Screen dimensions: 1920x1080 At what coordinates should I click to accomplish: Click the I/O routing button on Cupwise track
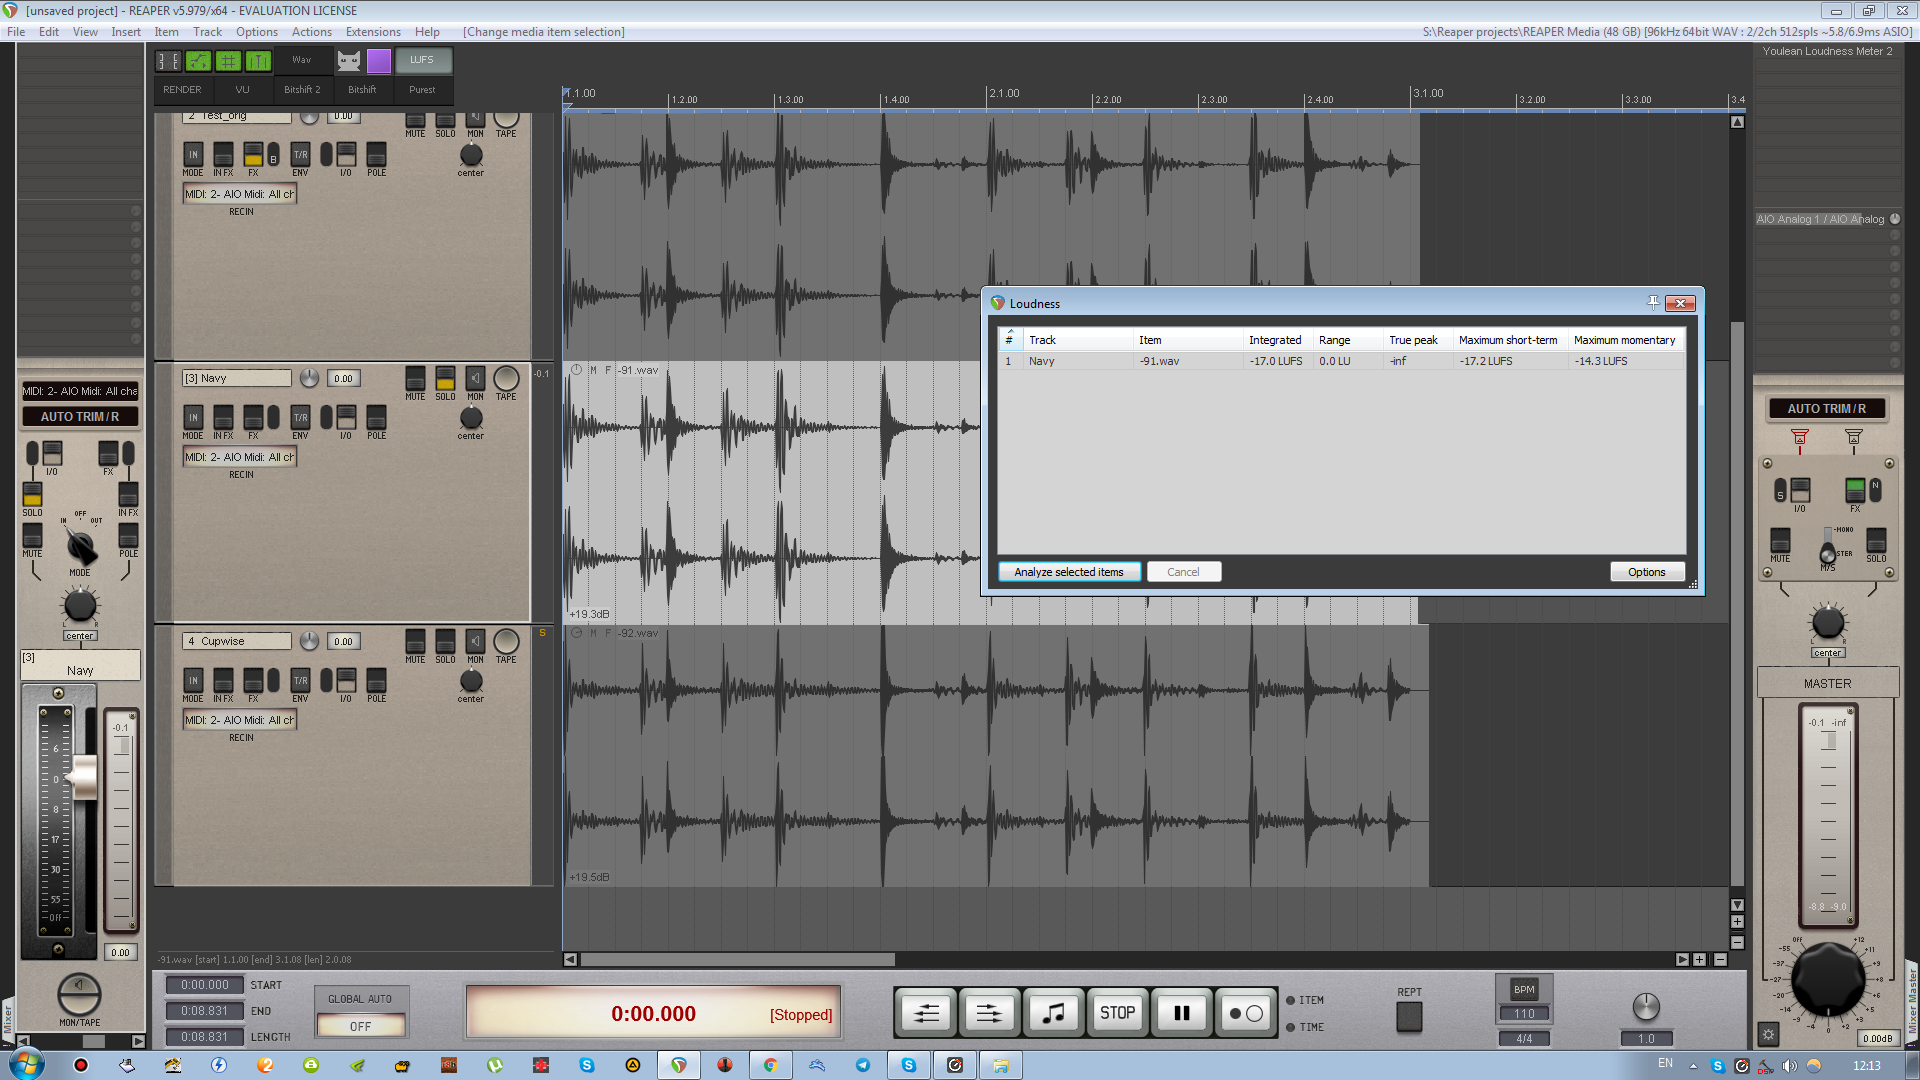[x=346, y=681]
